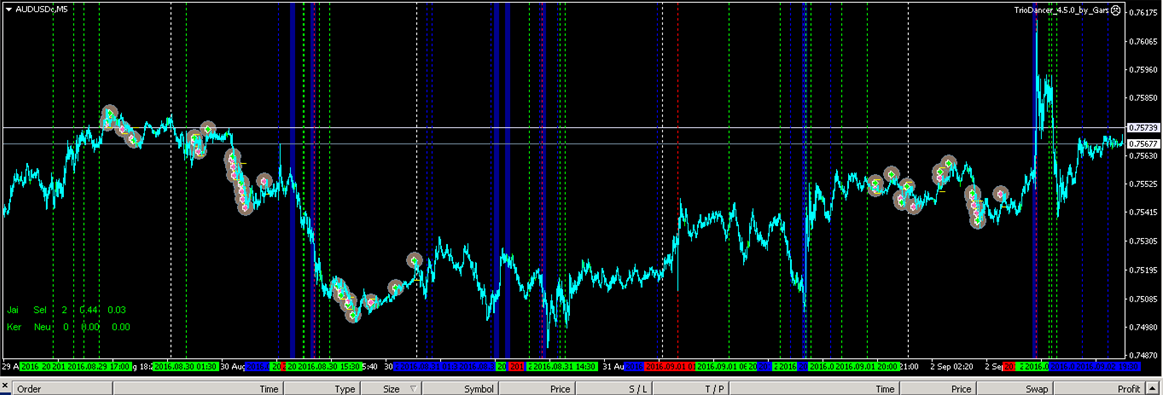The height and width of the screenshot is (395, 1163).
Task: Click the Ker Neu status line
Action: 68,327
